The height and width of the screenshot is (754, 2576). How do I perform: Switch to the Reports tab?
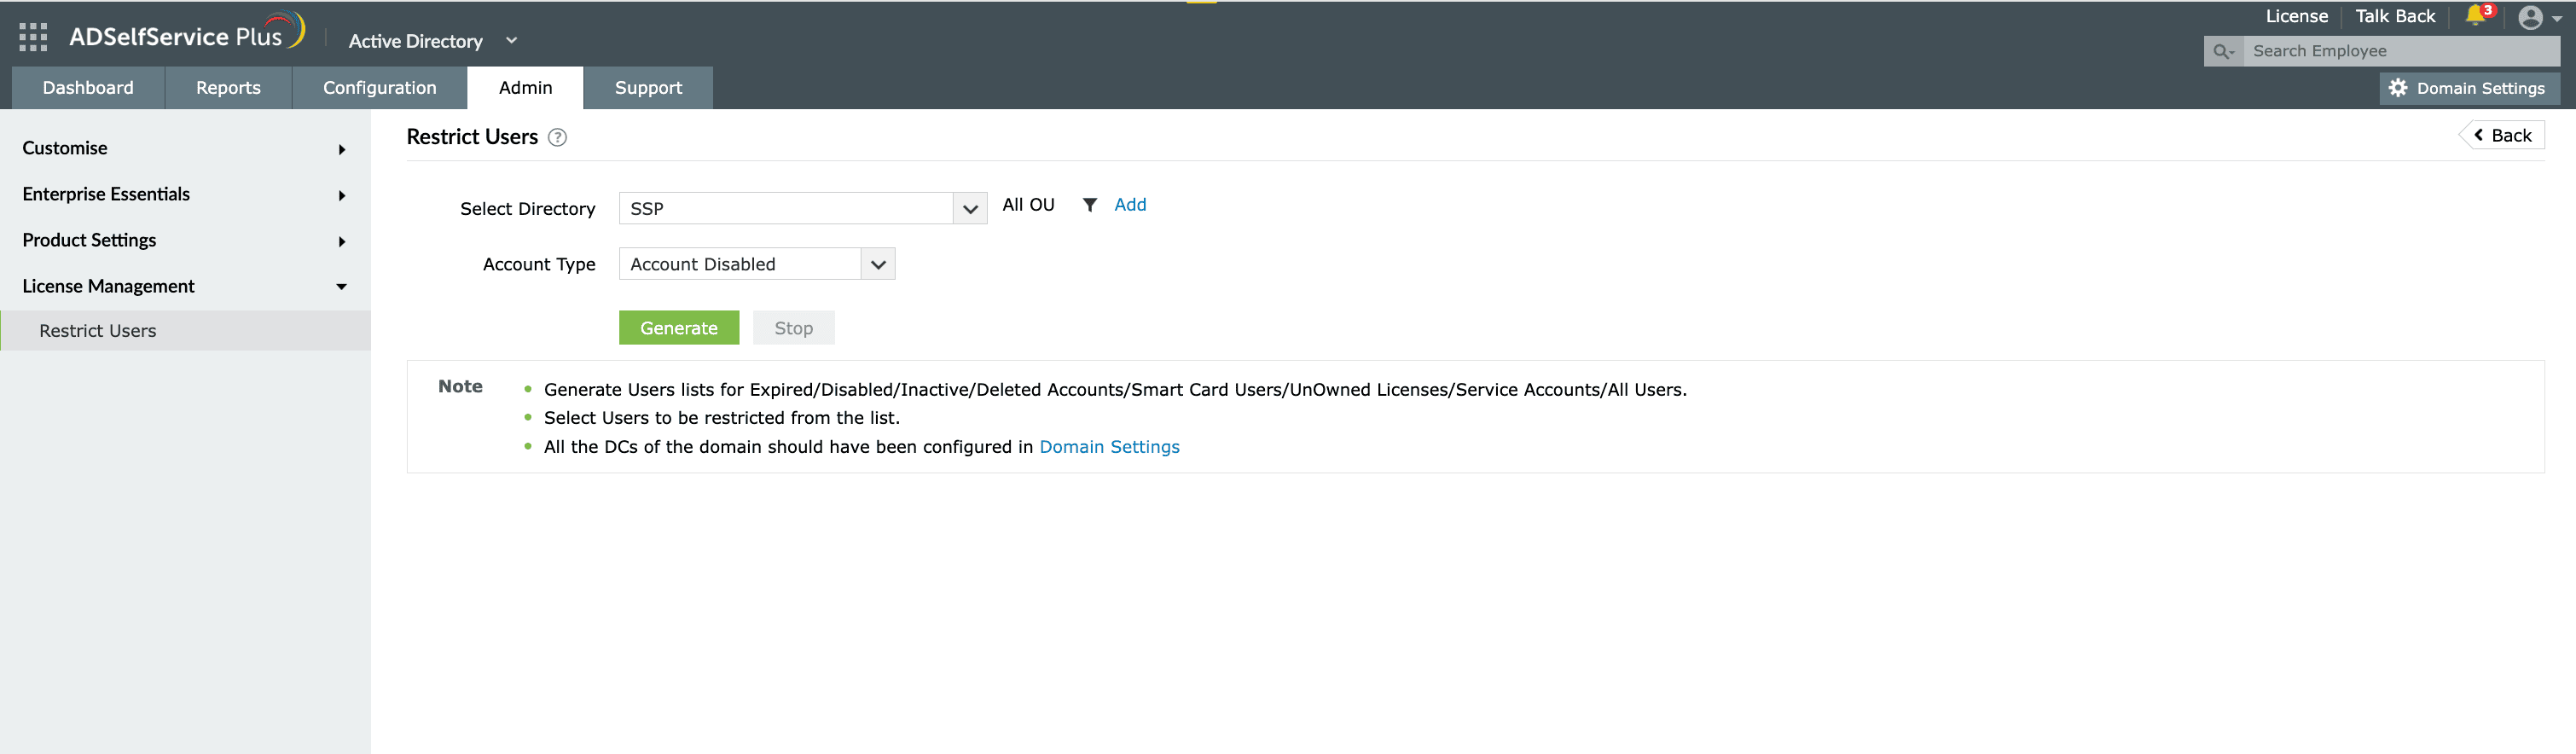228,88
